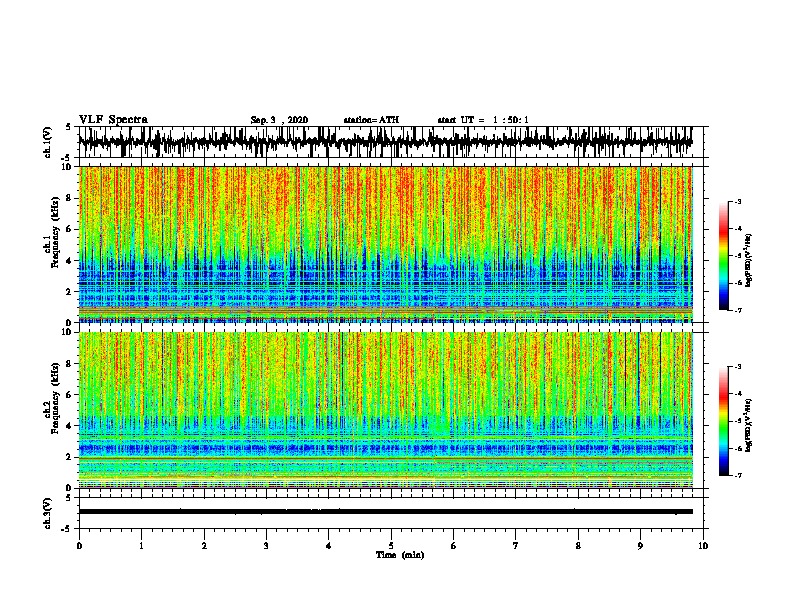This screenshot has height=612, width=792.
Task: Click time axis tick label "3"
Action: [266, 546]
